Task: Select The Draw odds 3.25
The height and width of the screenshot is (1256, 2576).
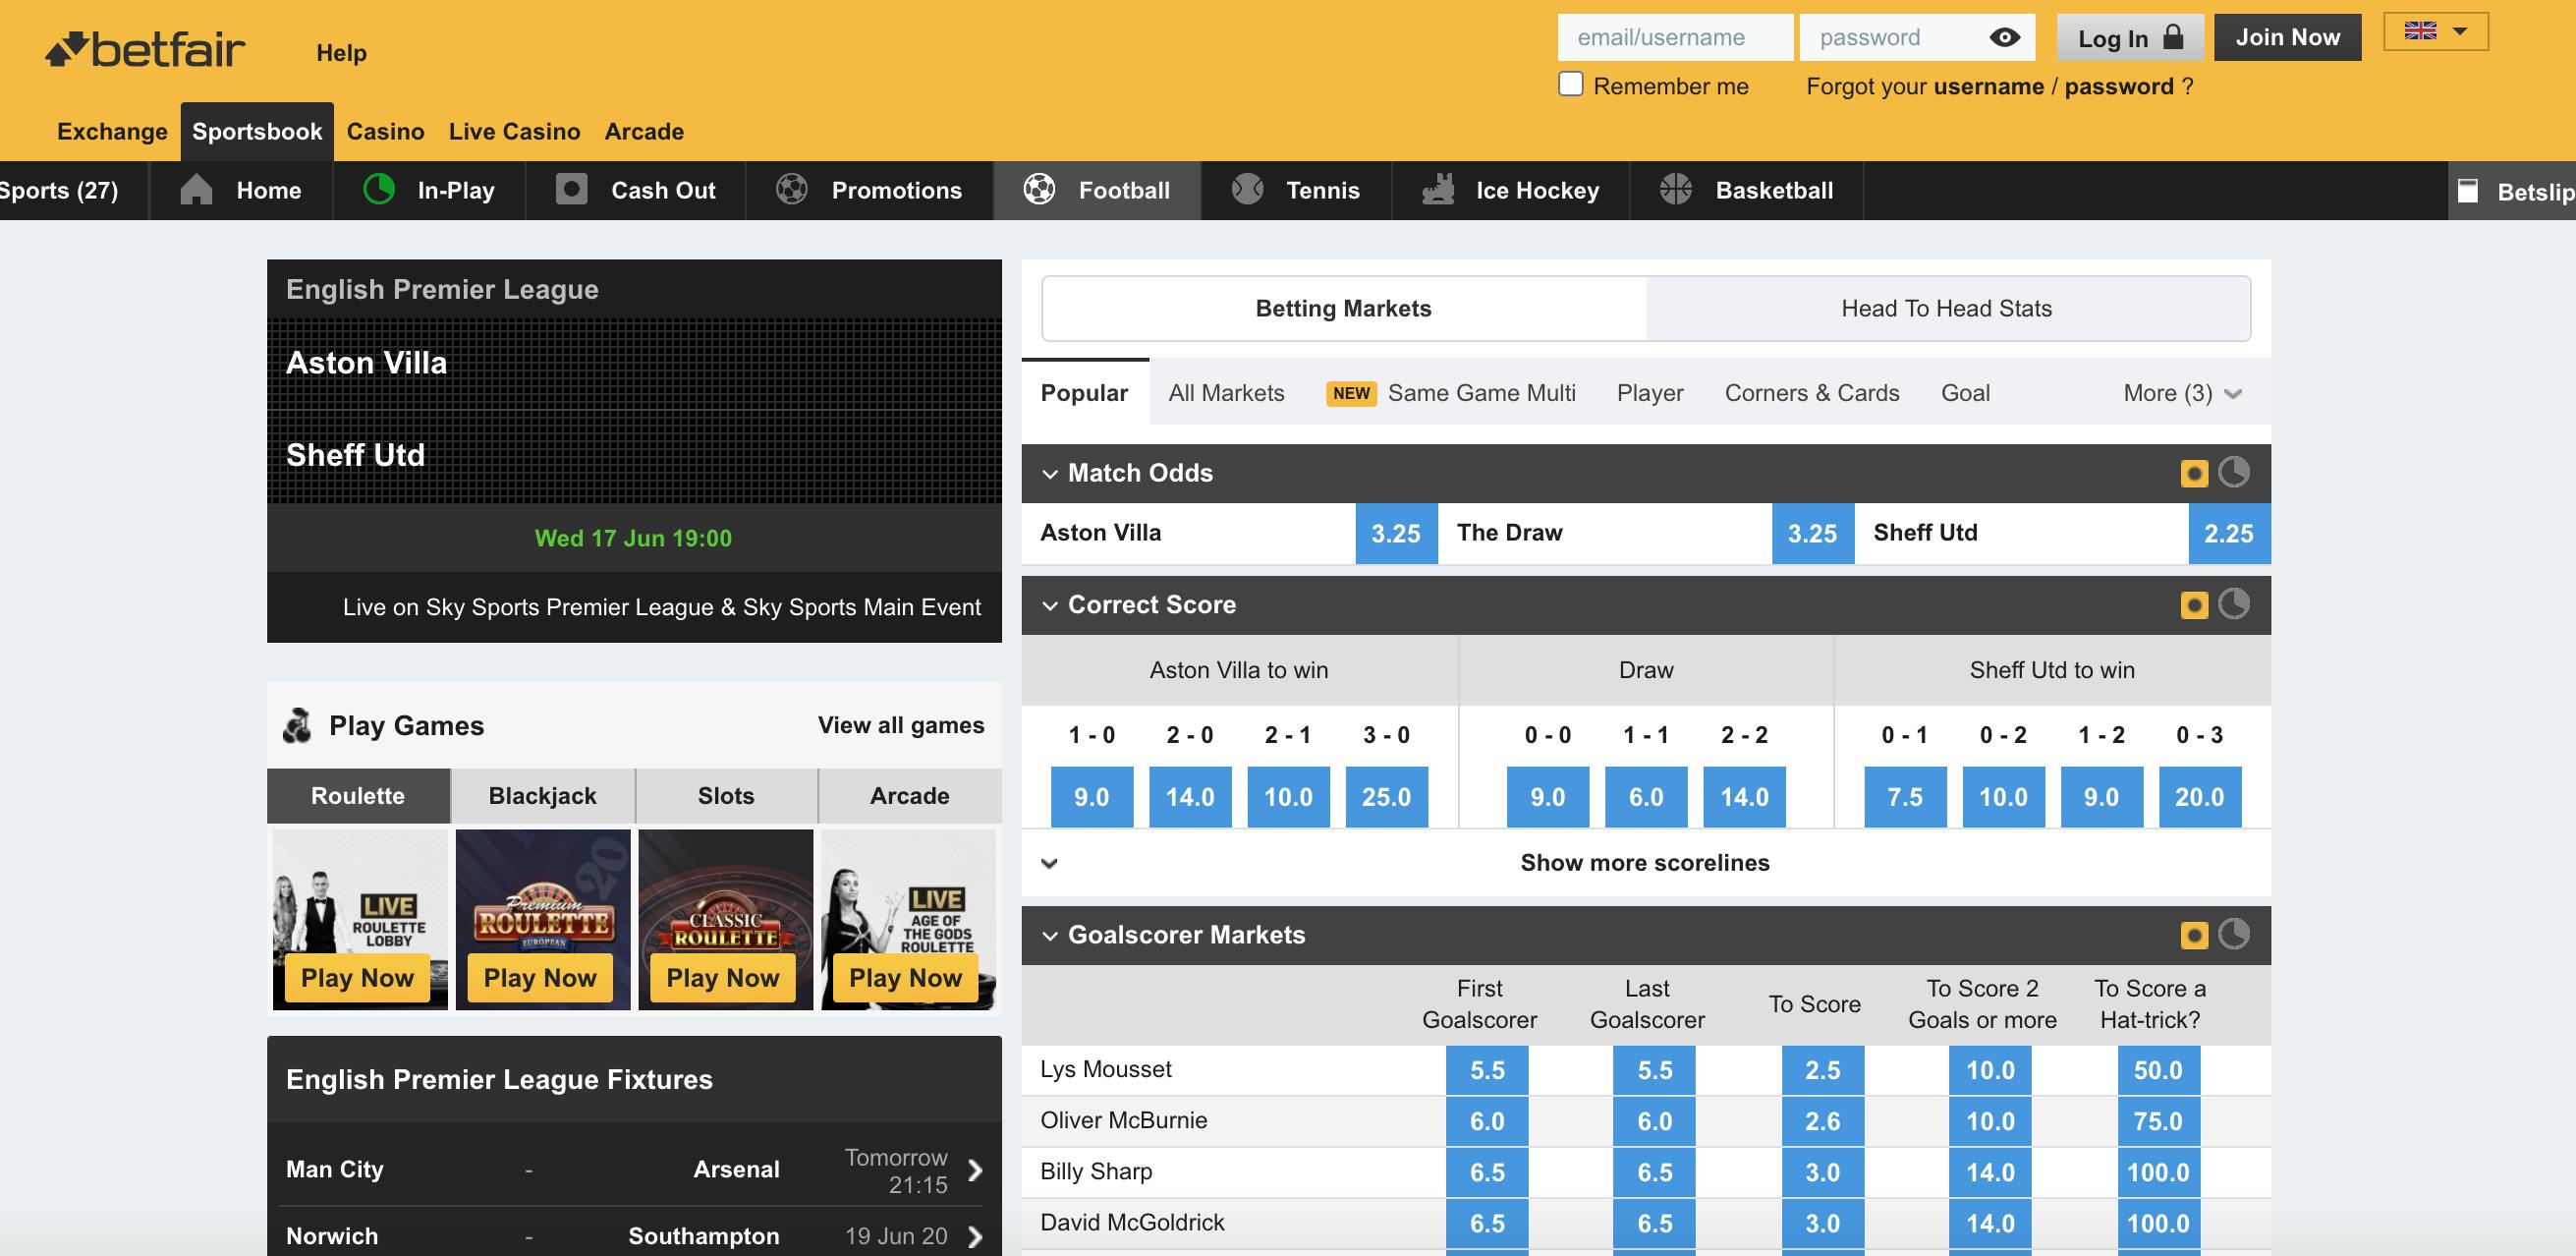Action: (1812, 533)
